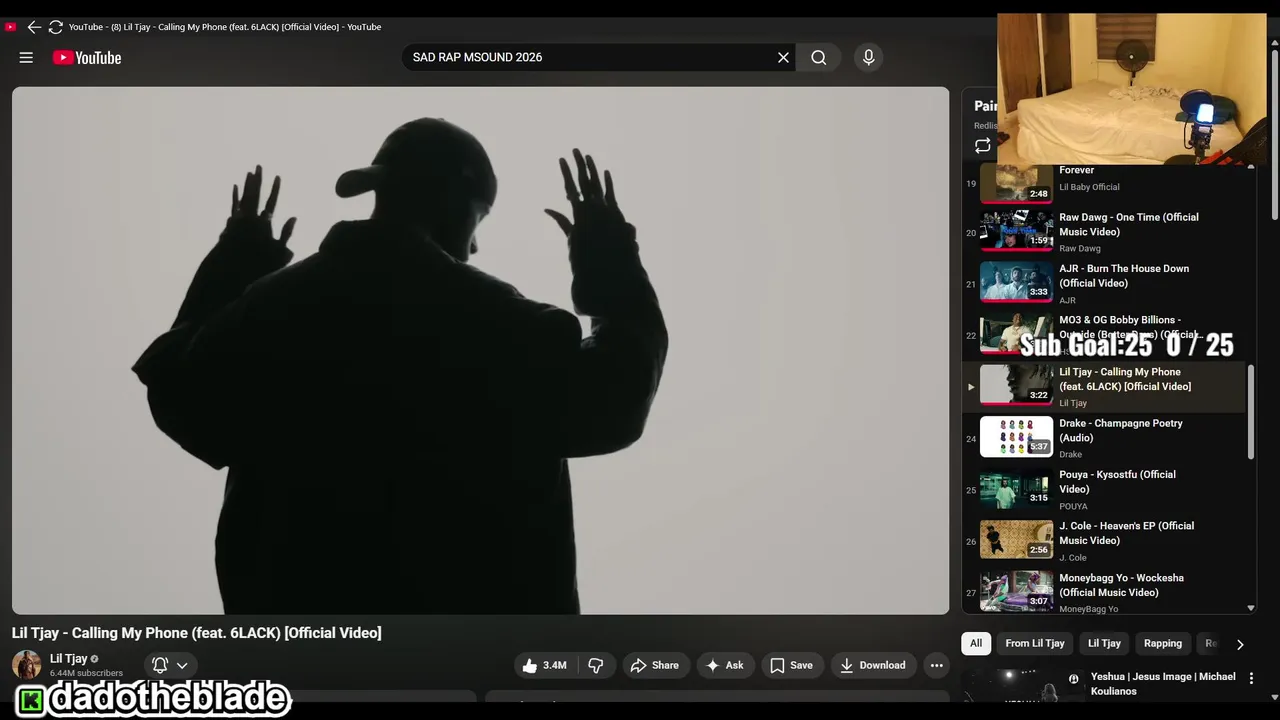Play J. Cole Heaven's EP thumbnail
Screen dimensions: 1280x720
pos(1016,539)
